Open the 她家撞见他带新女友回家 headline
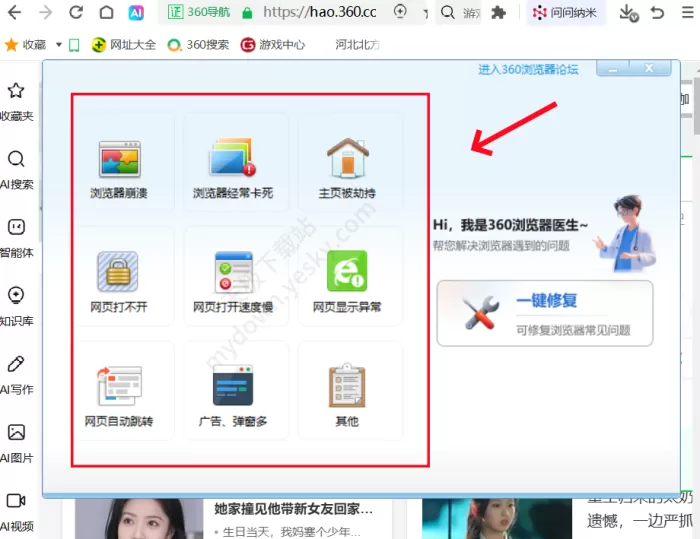700x539 pixels. [x=293, y=509]
